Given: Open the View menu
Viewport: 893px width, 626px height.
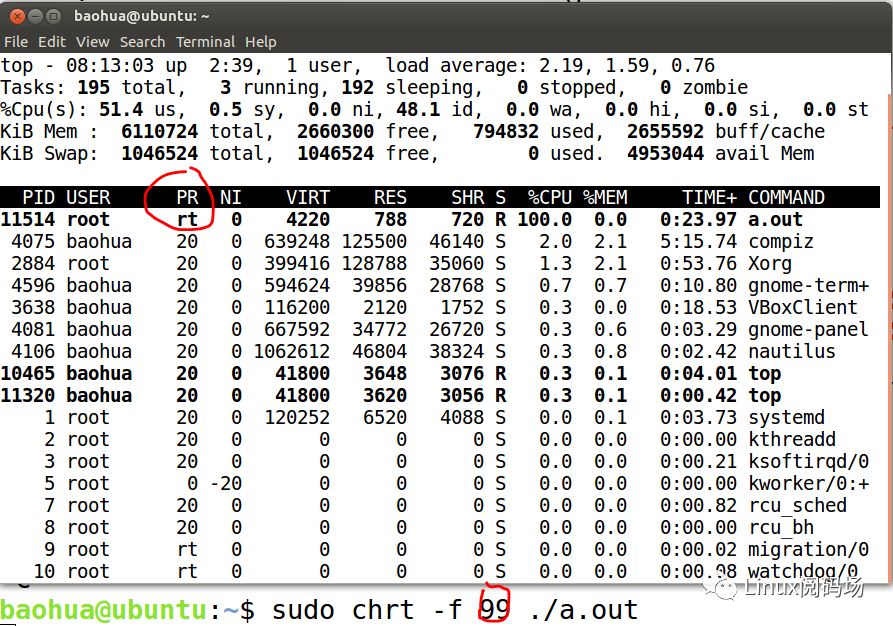Looking at the screenshot, I should coord(92,42).
